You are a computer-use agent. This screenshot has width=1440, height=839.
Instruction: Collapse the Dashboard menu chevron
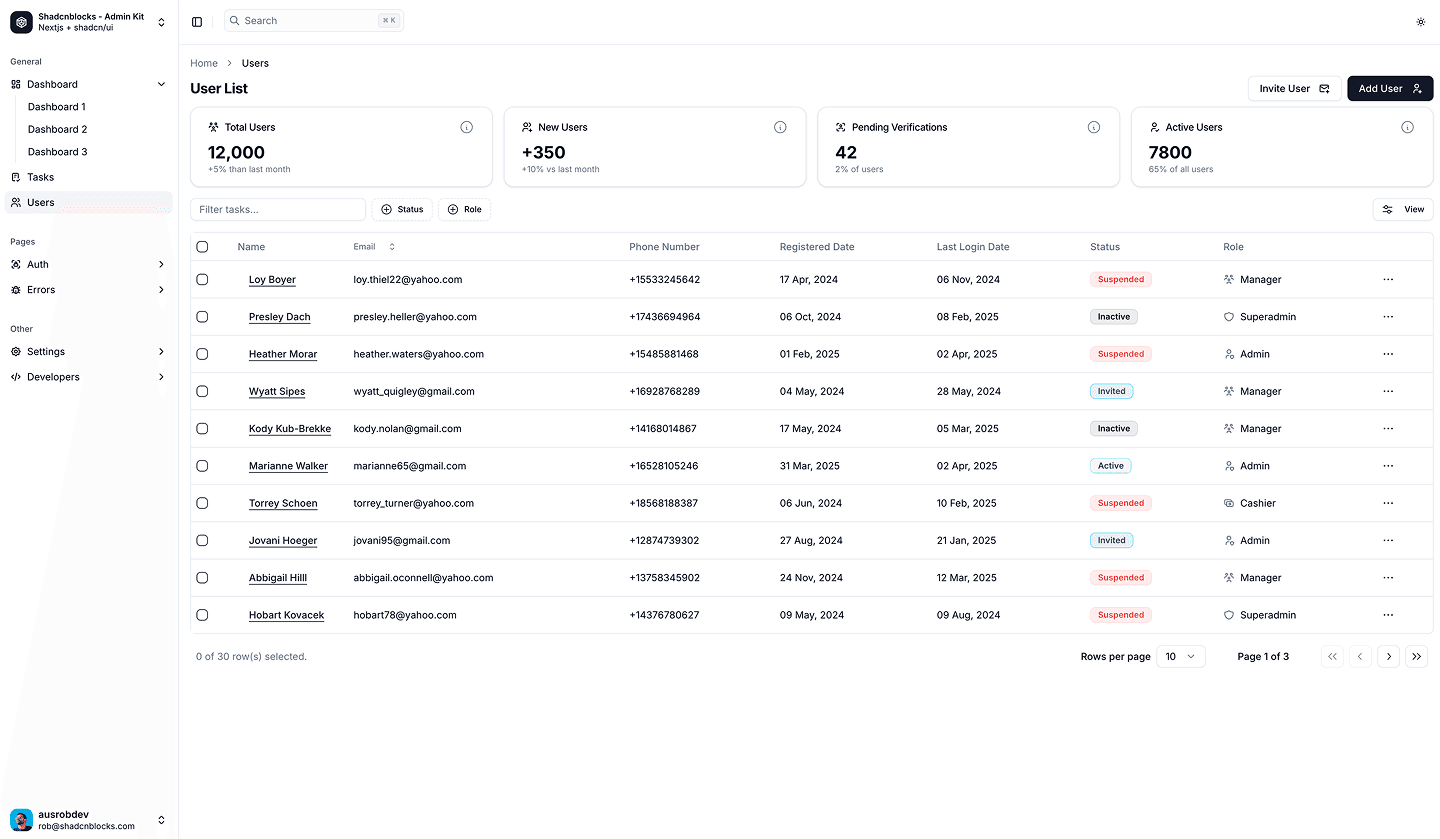[x=161, y=84]
